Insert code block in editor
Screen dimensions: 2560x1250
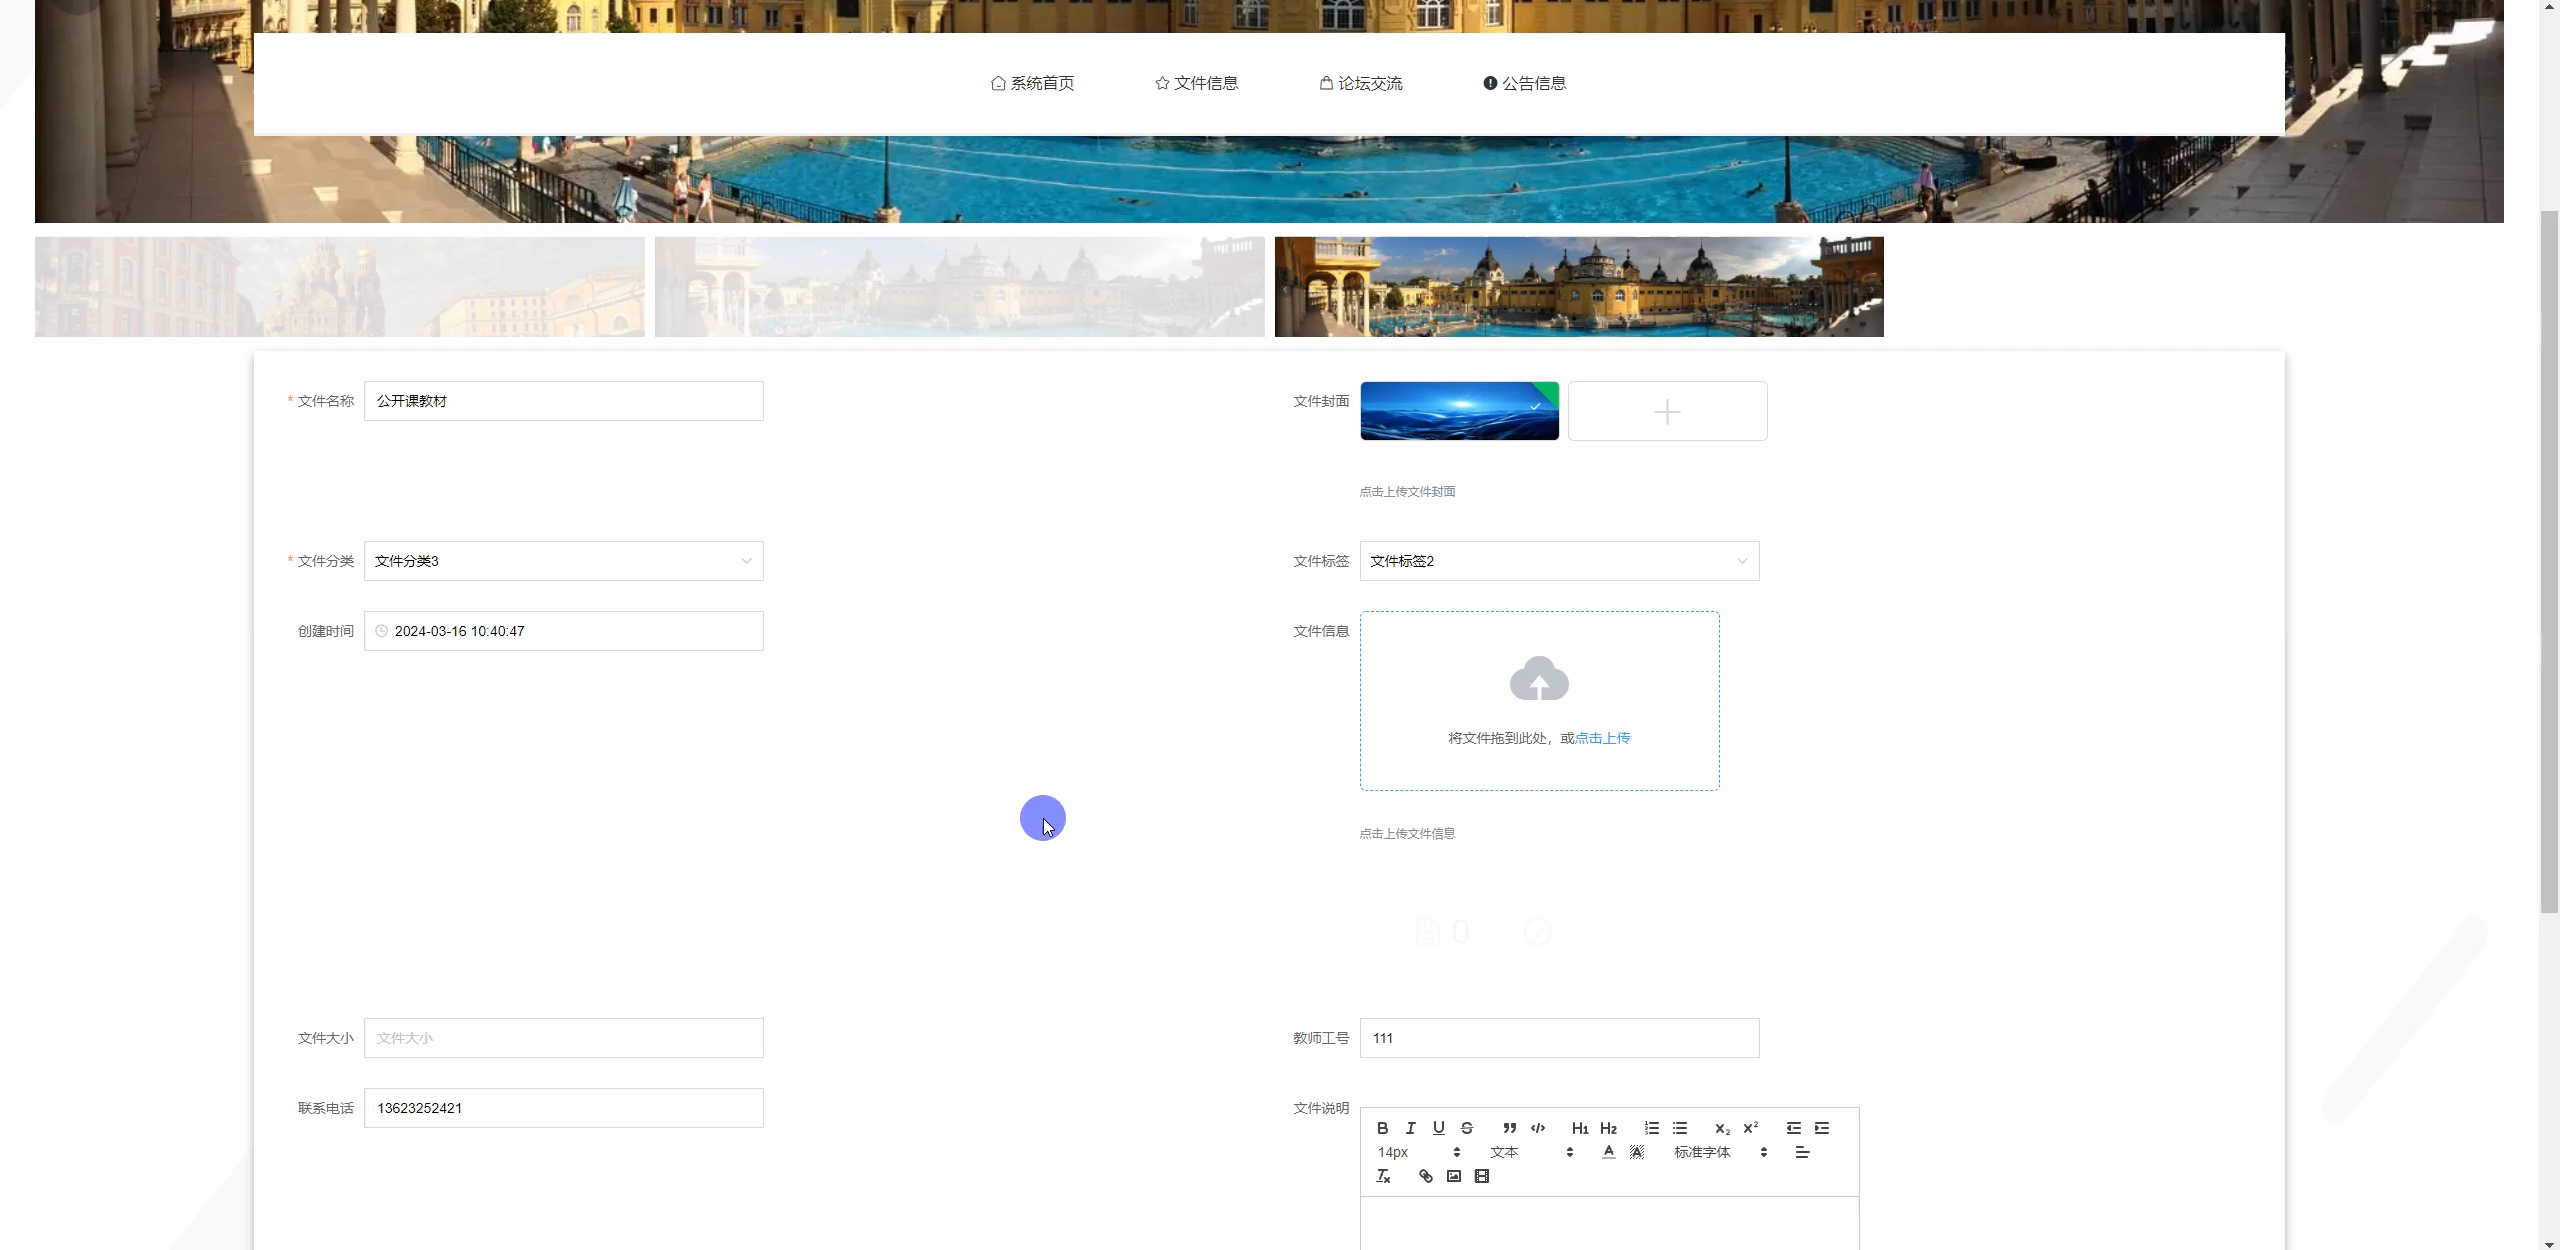(x=1538, y=1128)
